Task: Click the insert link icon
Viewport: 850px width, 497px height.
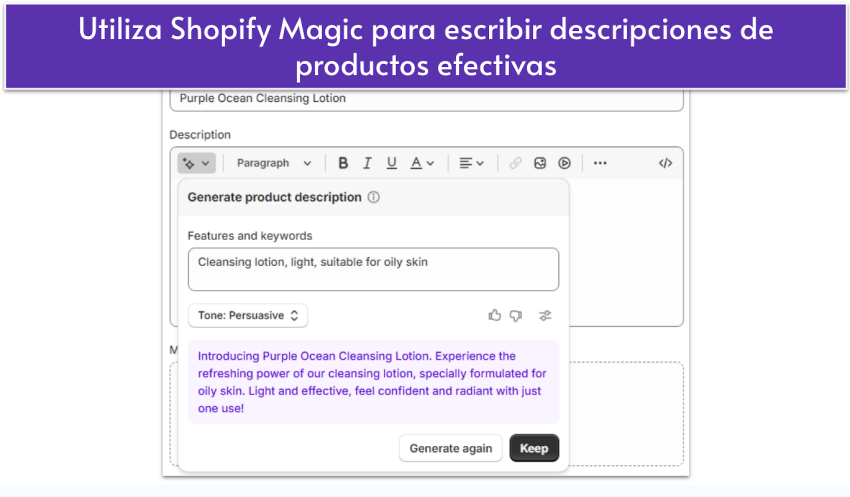Action: coord(515,163)
